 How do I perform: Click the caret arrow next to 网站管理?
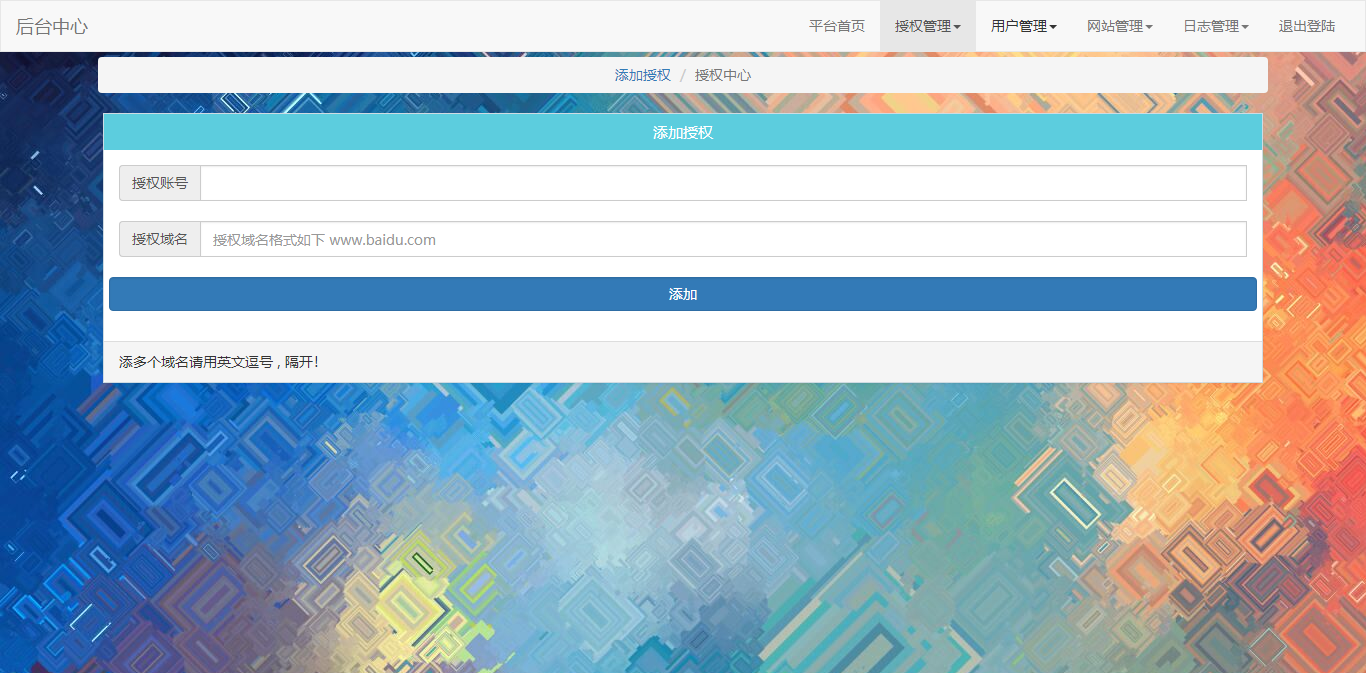tap(1149, 27)
